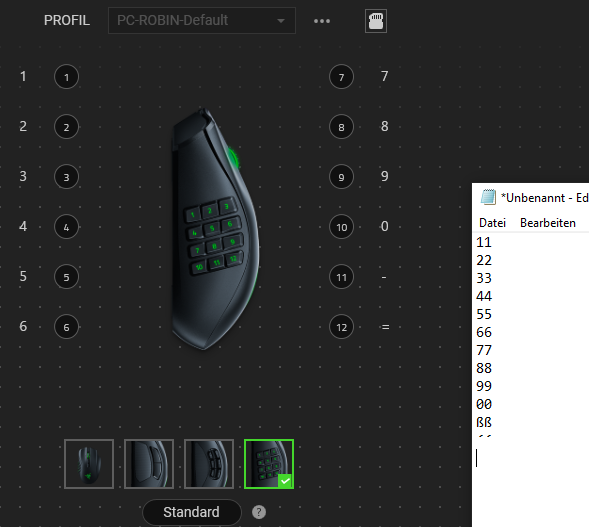This screenshot has height=527, width=589.
Task: Click the Standard button
Action: point(192,512)
